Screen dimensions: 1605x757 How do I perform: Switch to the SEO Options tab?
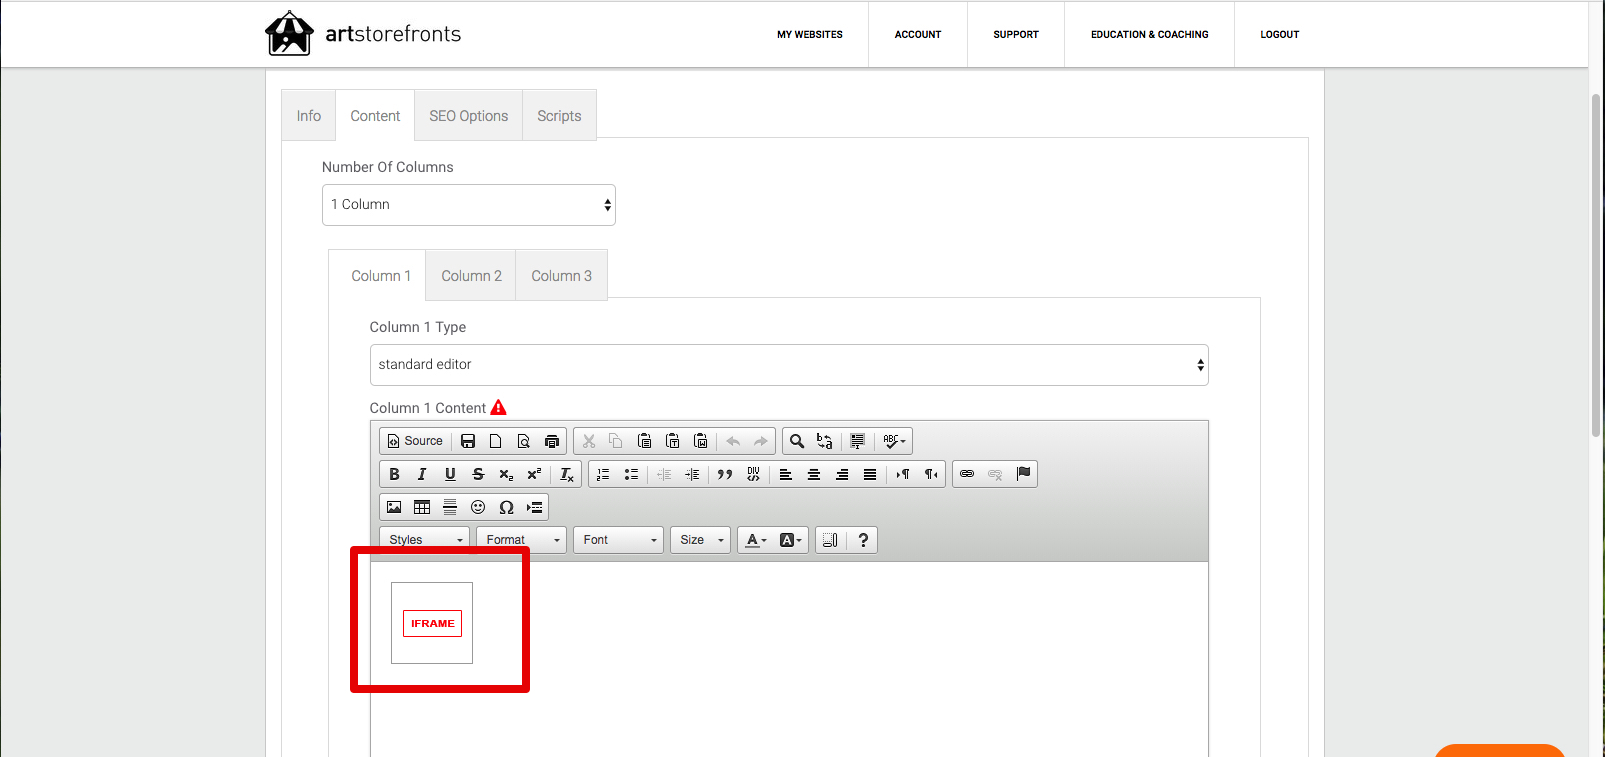coord(469,116)
